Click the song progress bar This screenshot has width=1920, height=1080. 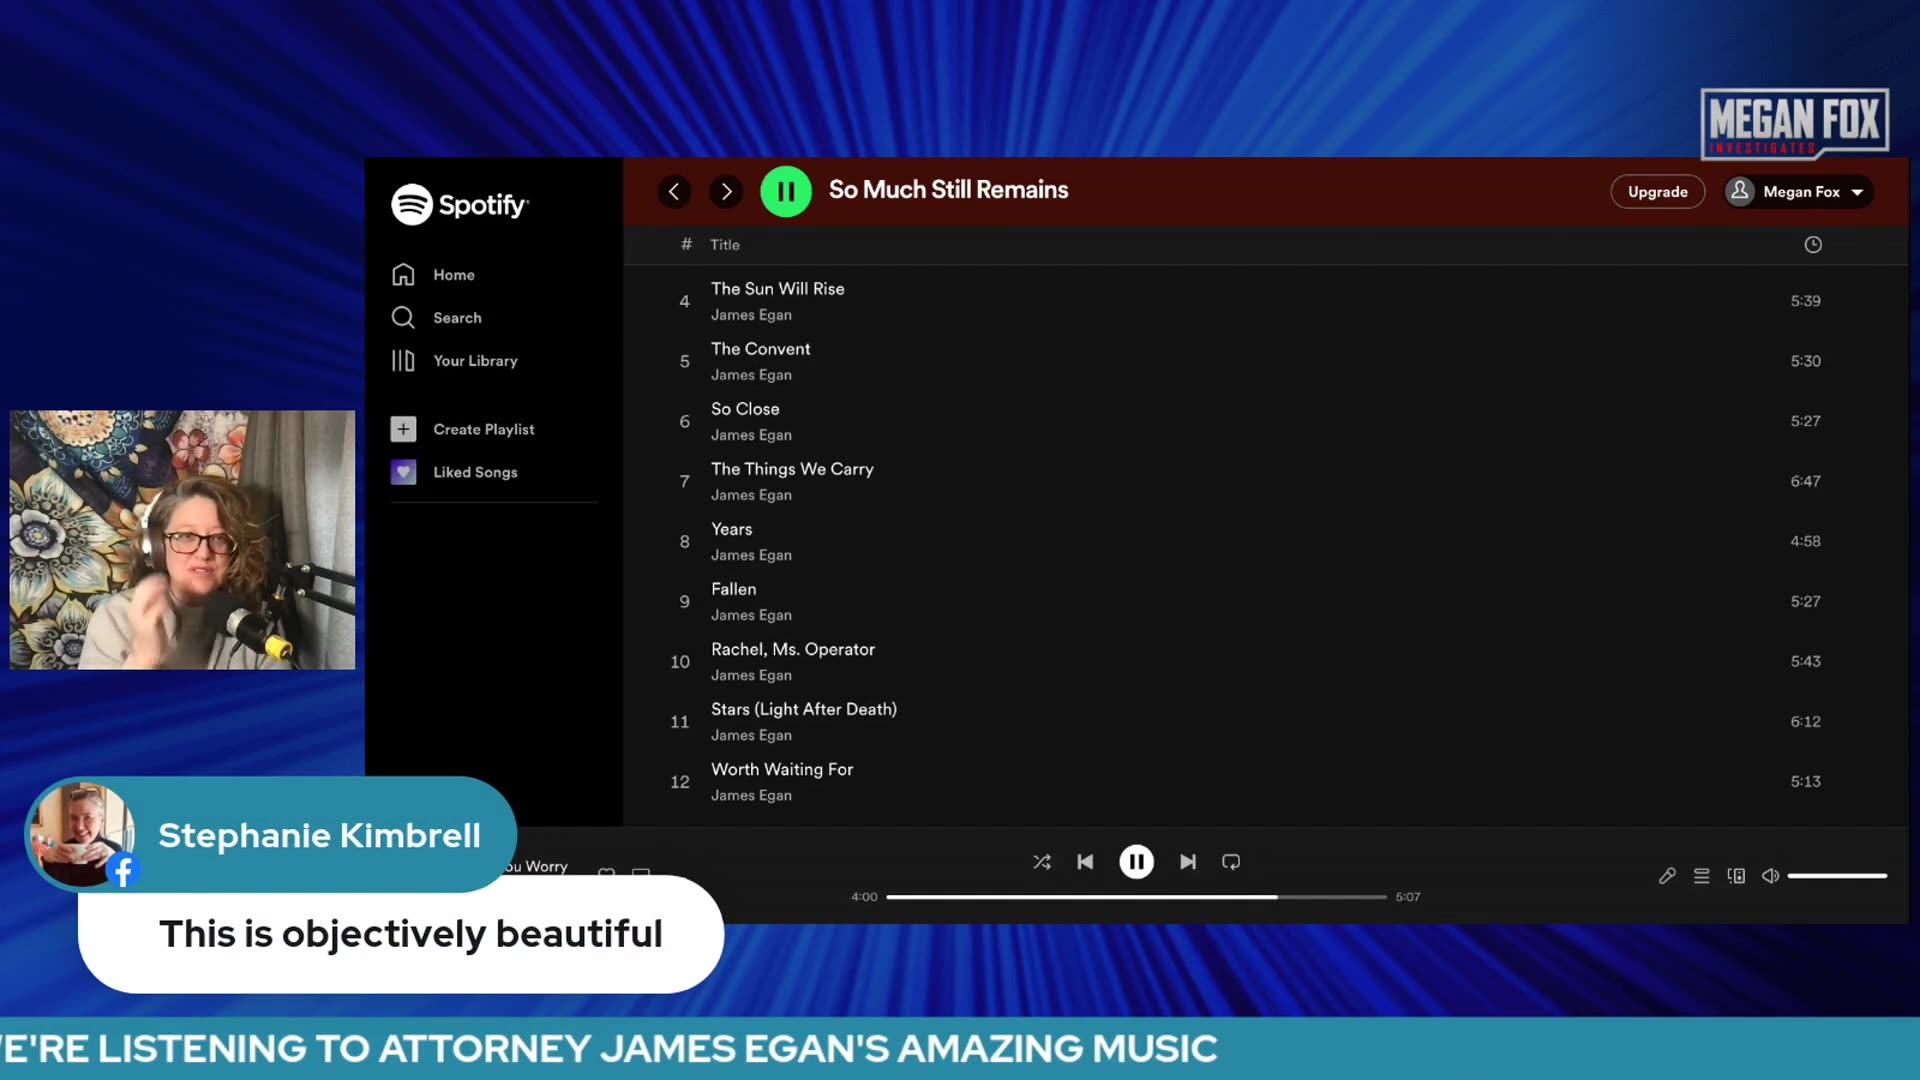pyautogui.click(x=1135, y=897)
